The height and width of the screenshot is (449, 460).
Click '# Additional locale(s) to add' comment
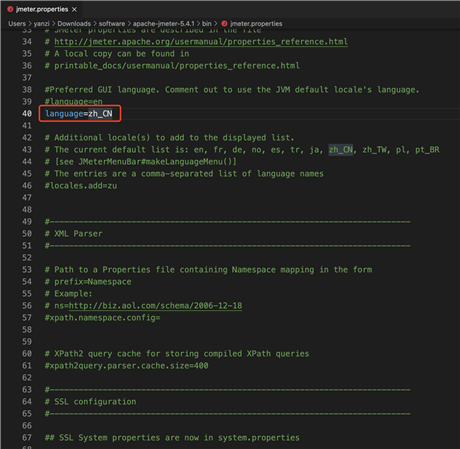point(170,138)
